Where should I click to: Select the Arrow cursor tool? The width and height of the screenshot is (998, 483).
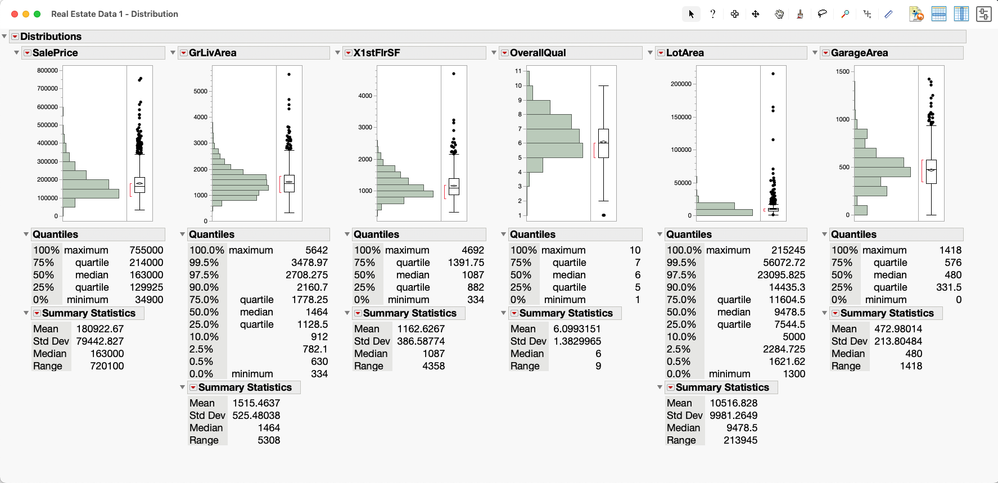coord(691,14)
